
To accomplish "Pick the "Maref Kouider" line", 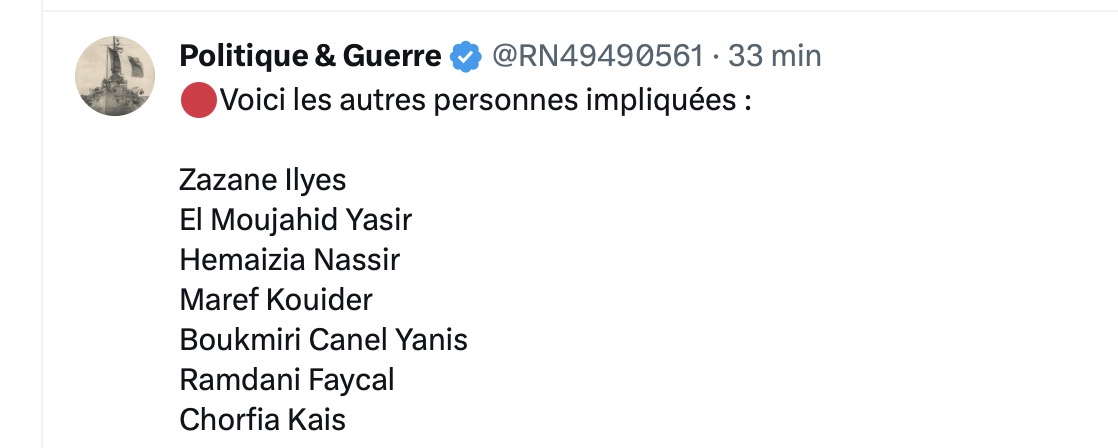I will 276,299.
